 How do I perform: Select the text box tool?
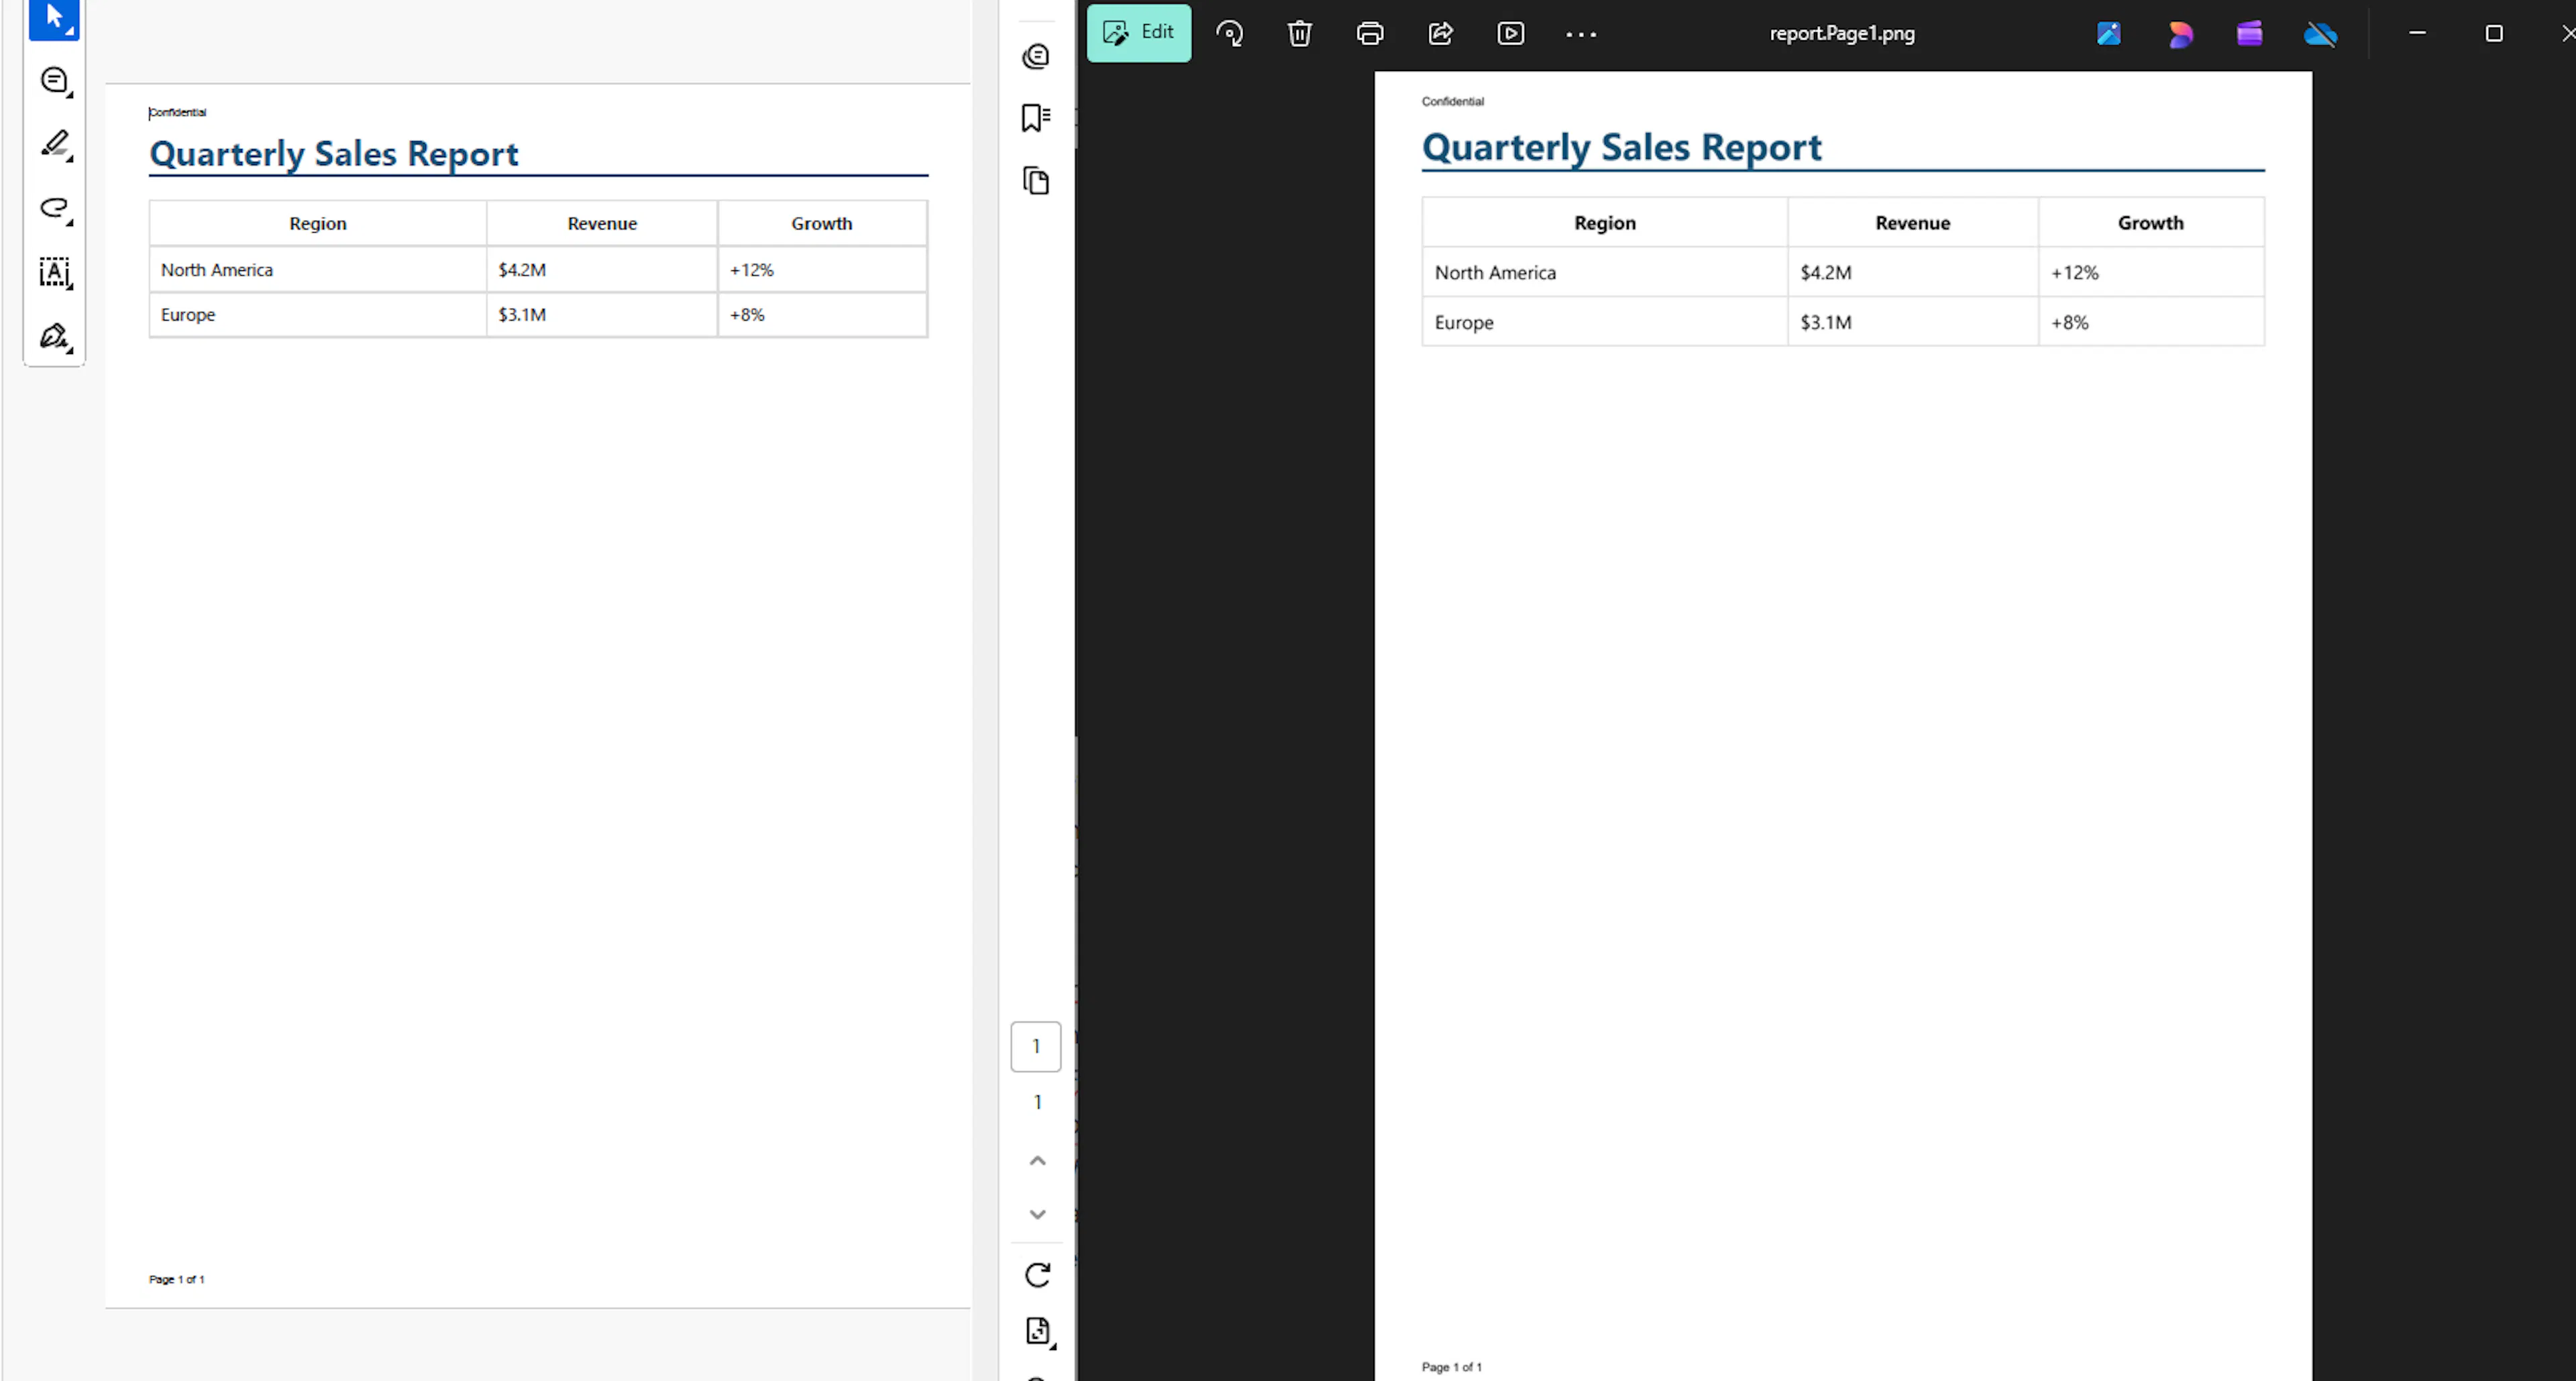pos(55,272)
